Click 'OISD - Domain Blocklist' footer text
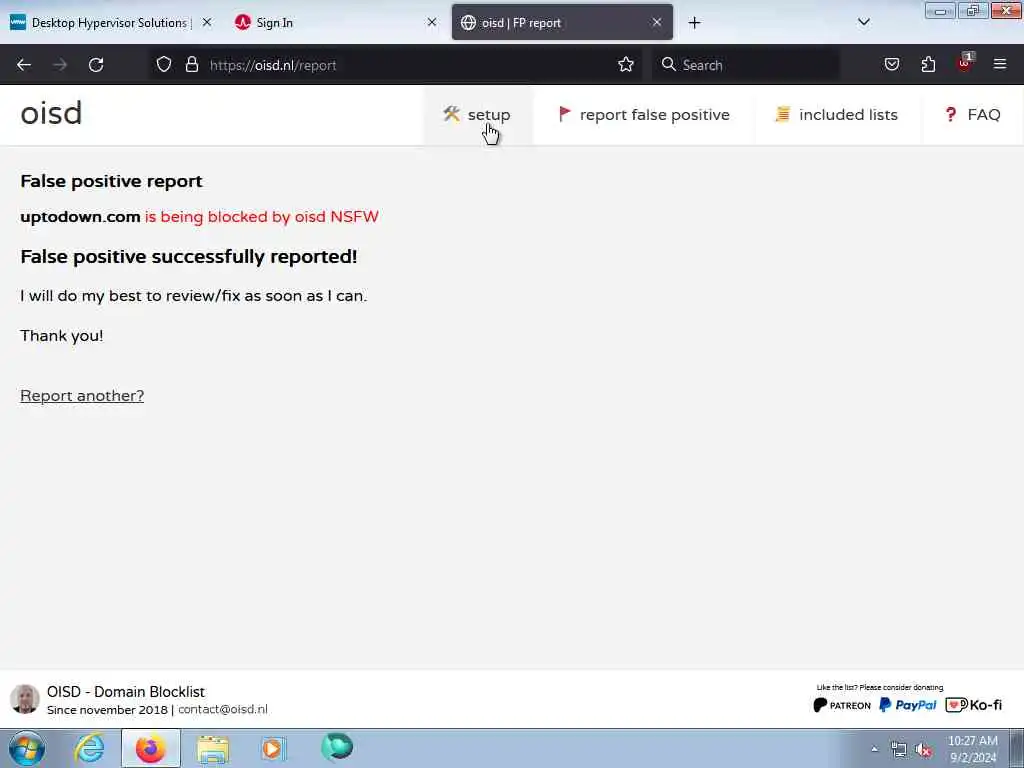 click(125, 692)
